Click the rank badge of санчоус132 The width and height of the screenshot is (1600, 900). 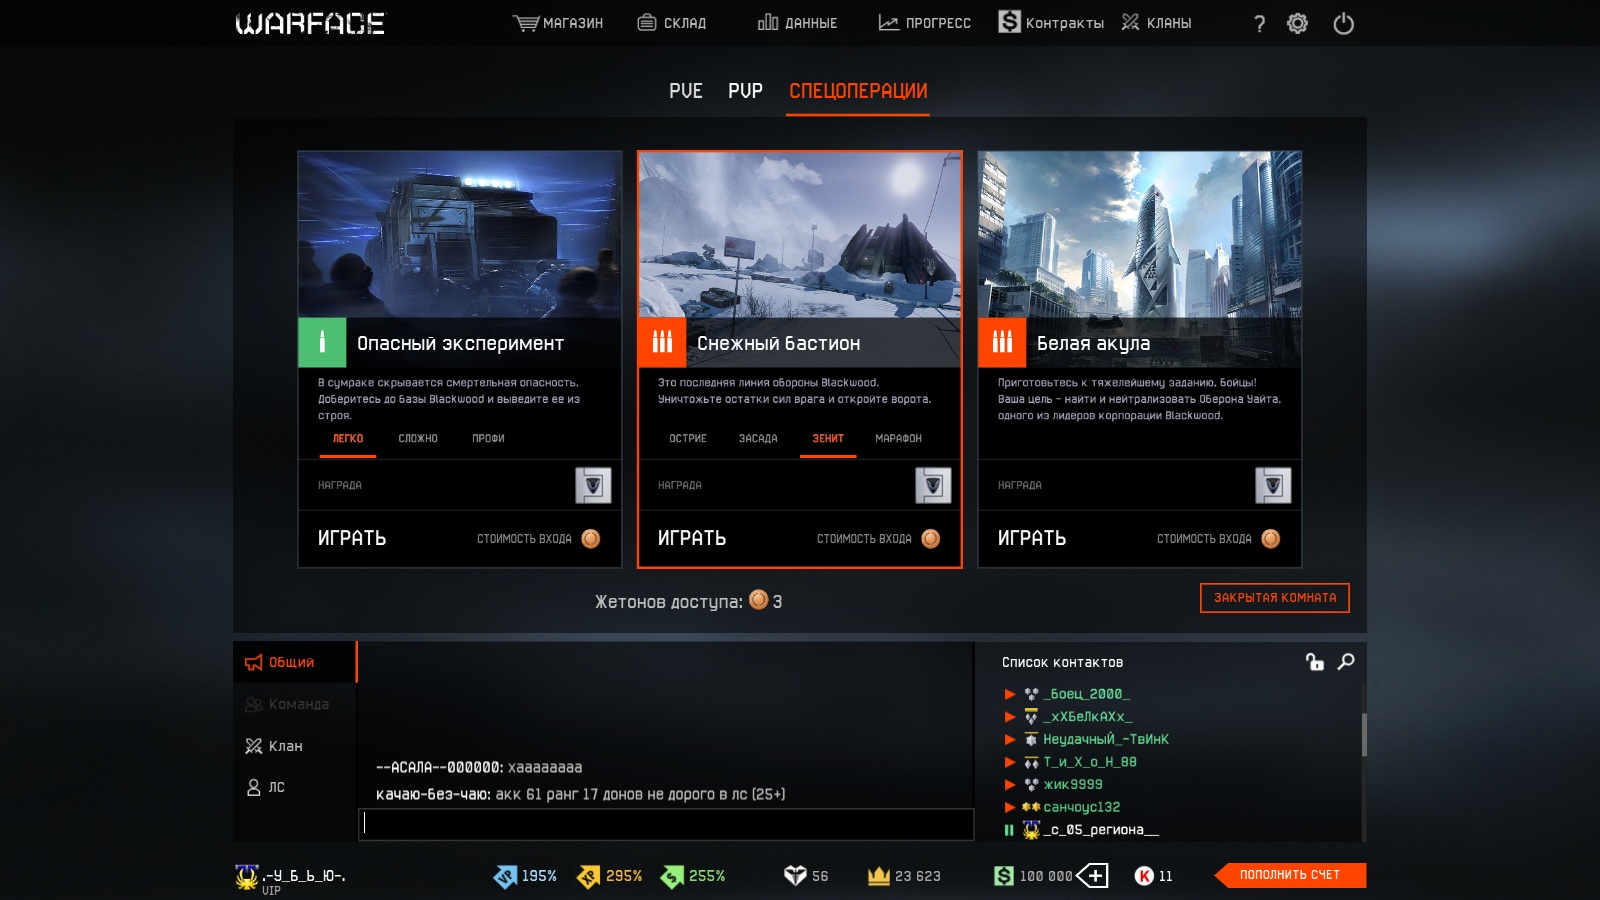pyautogui.click(x=1031, y=807)
